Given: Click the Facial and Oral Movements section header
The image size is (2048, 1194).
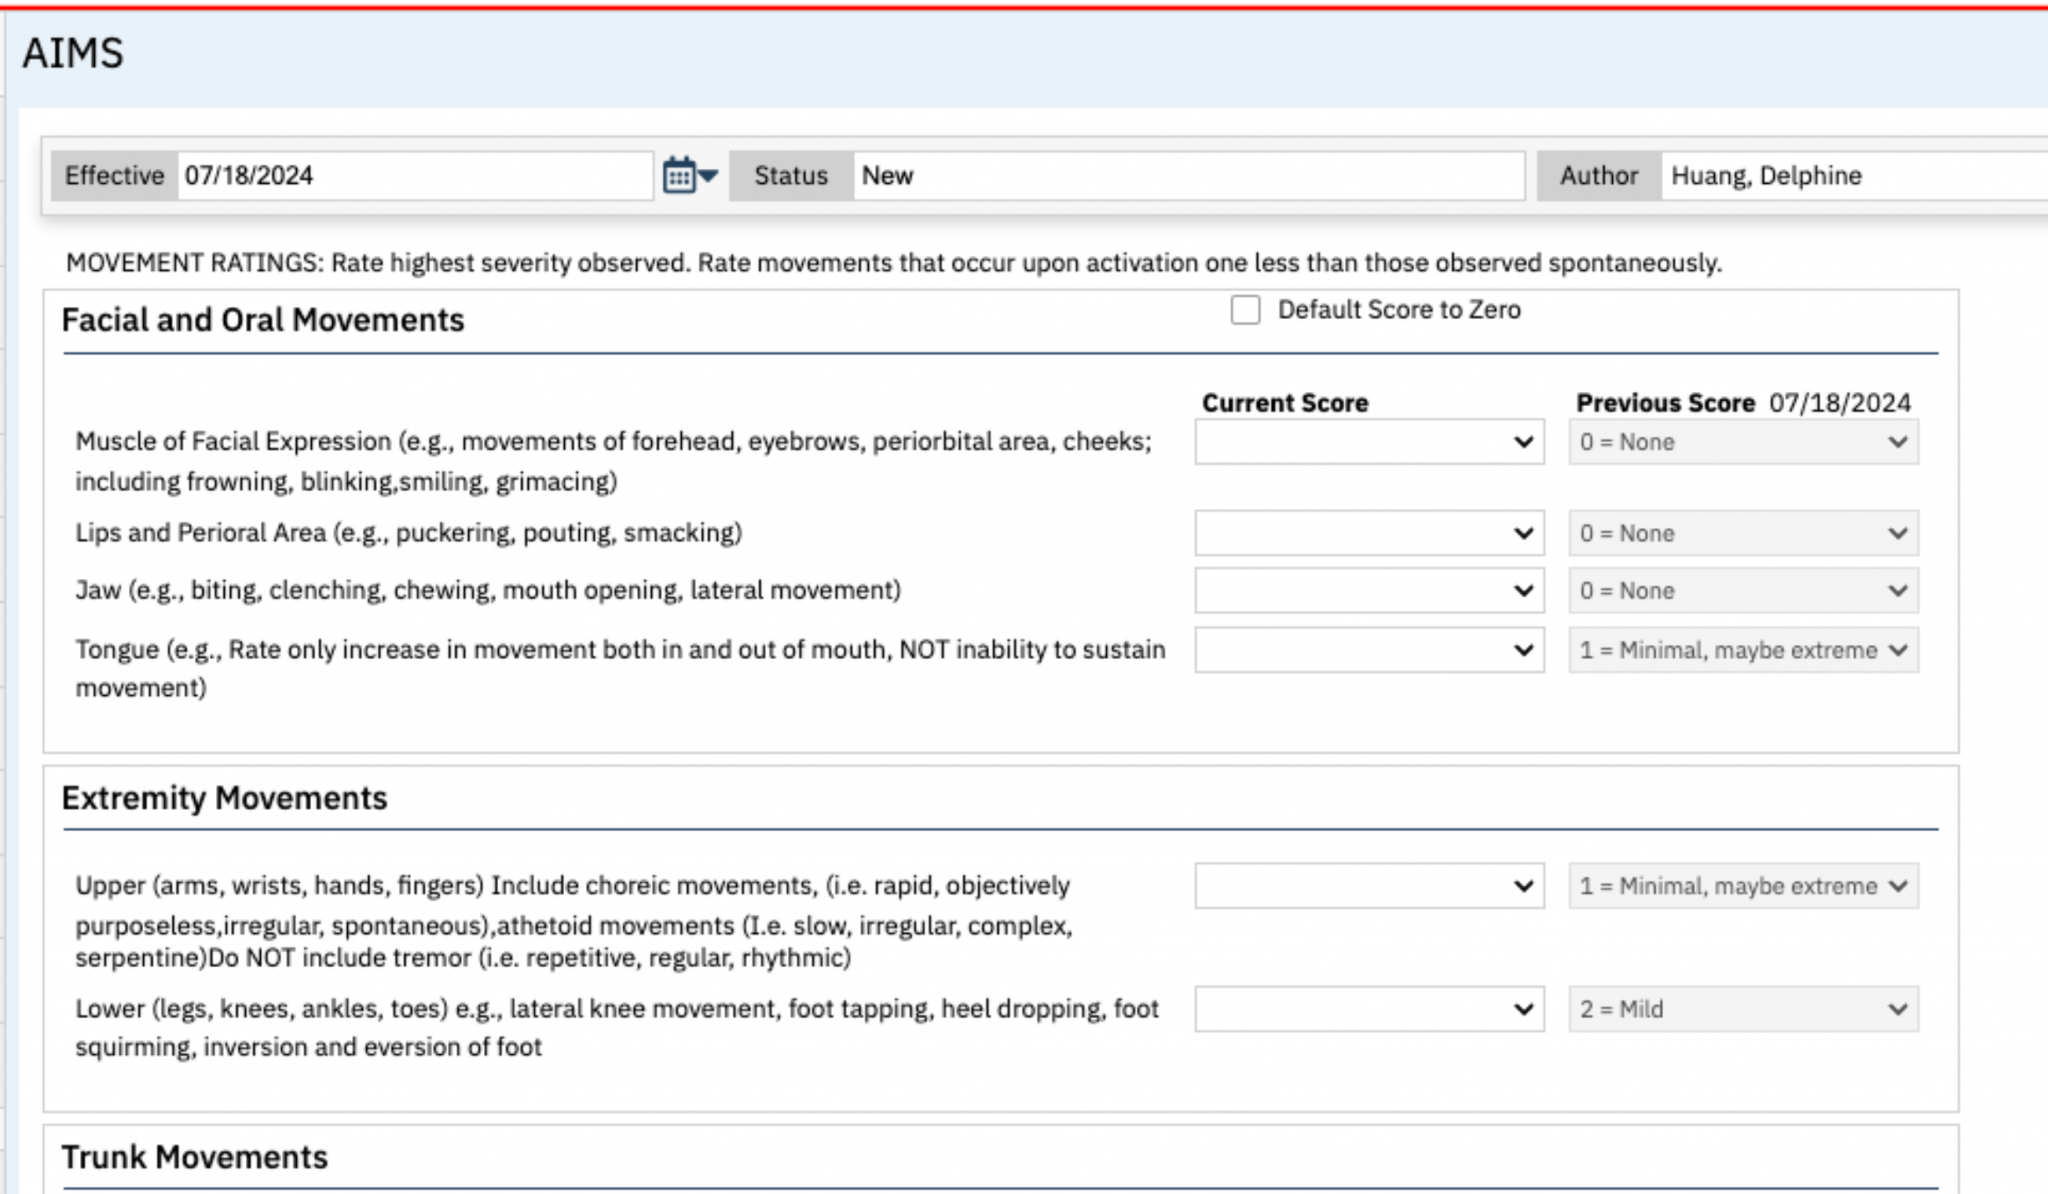Looking at the screenshot, I should (x=263, y=320).
